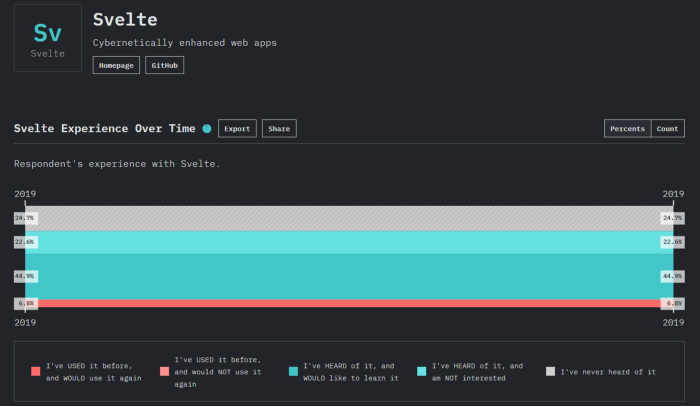Select legend text 'I've USED it before, and WOULD use it again'
The height and width of the screenshot is (406, 700).
pyautogui.click(x=93, y=372)
